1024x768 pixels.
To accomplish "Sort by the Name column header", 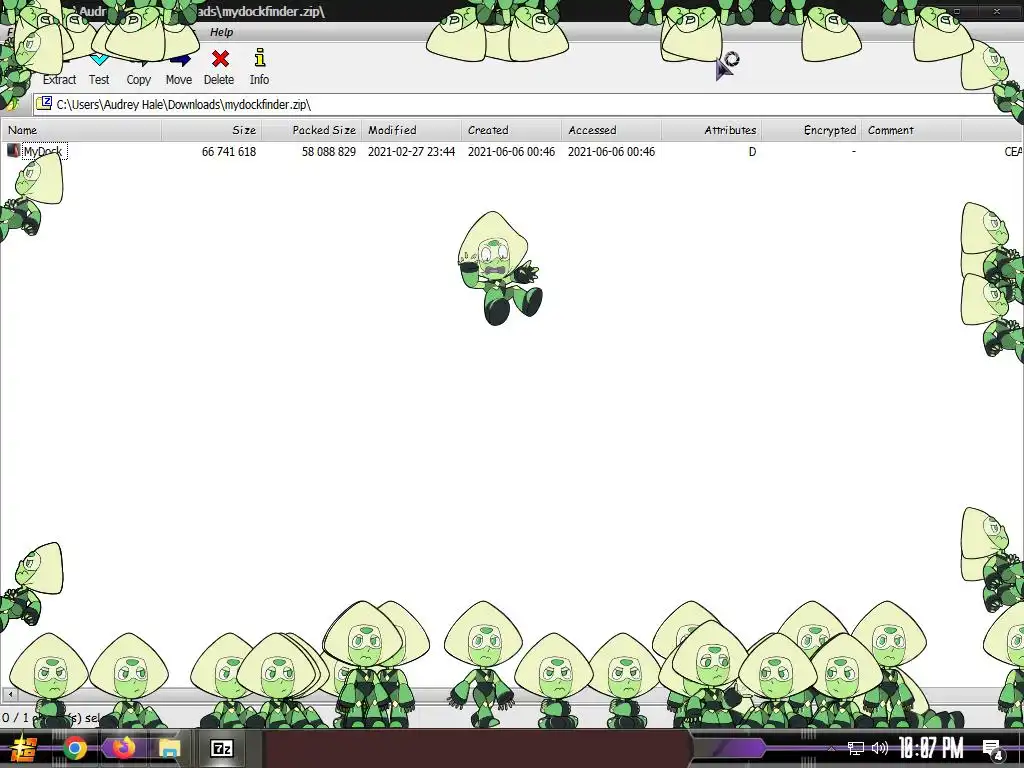I will click(81, 130).
